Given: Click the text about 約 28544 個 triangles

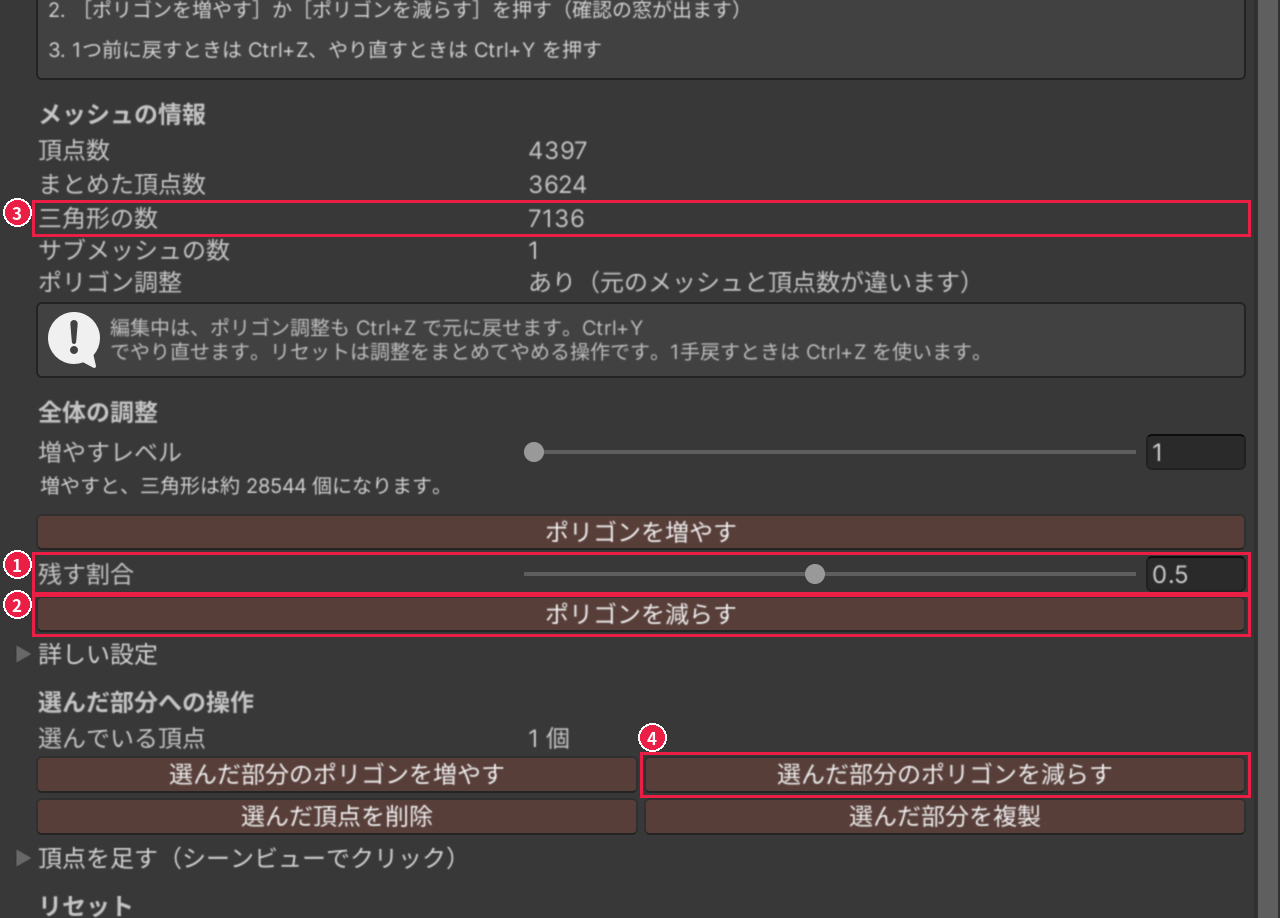Looking at the screenshot, I should pos(240,487).
